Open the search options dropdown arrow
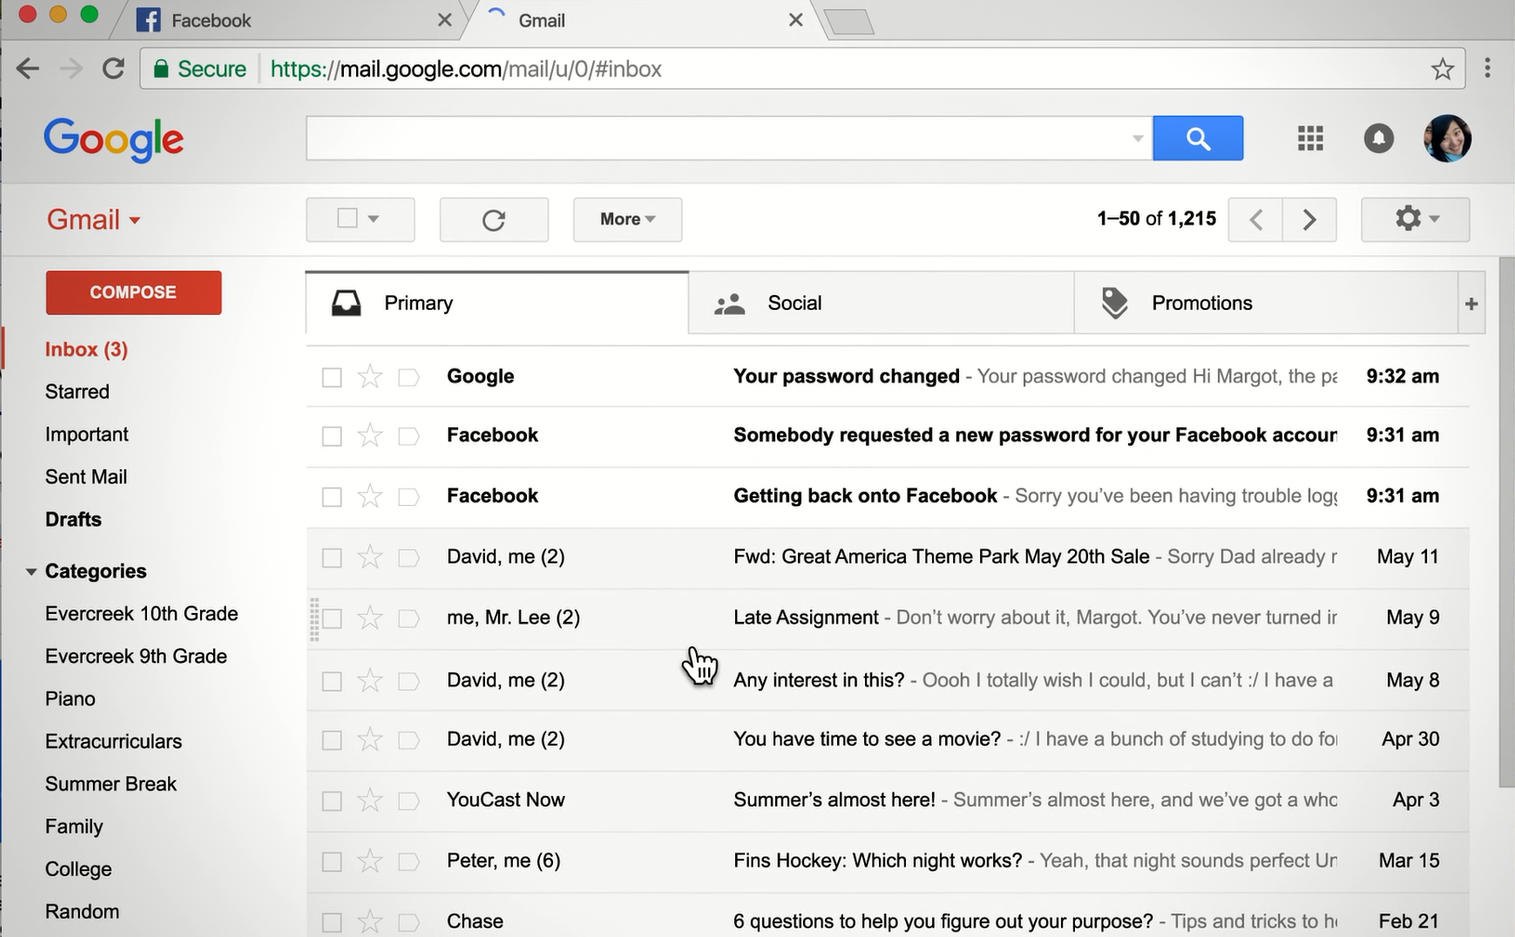Screen dimensions: 1515x937 1137,138
